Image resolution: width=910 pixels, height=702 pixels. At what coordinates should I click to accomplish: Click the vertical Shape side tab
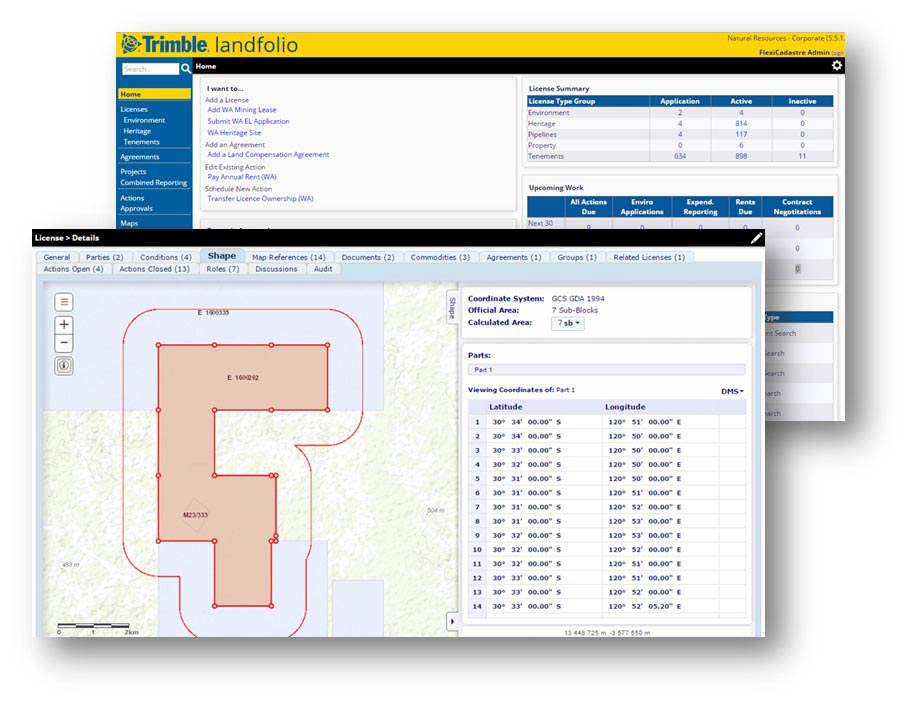(452, 308)
